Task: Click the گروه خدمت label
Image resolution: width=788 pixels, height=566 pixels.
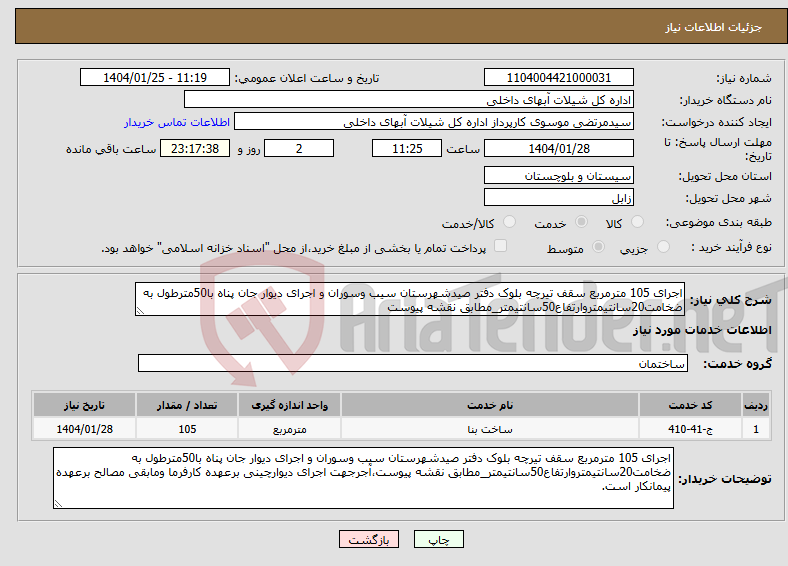Action: [x=737, y=363]
